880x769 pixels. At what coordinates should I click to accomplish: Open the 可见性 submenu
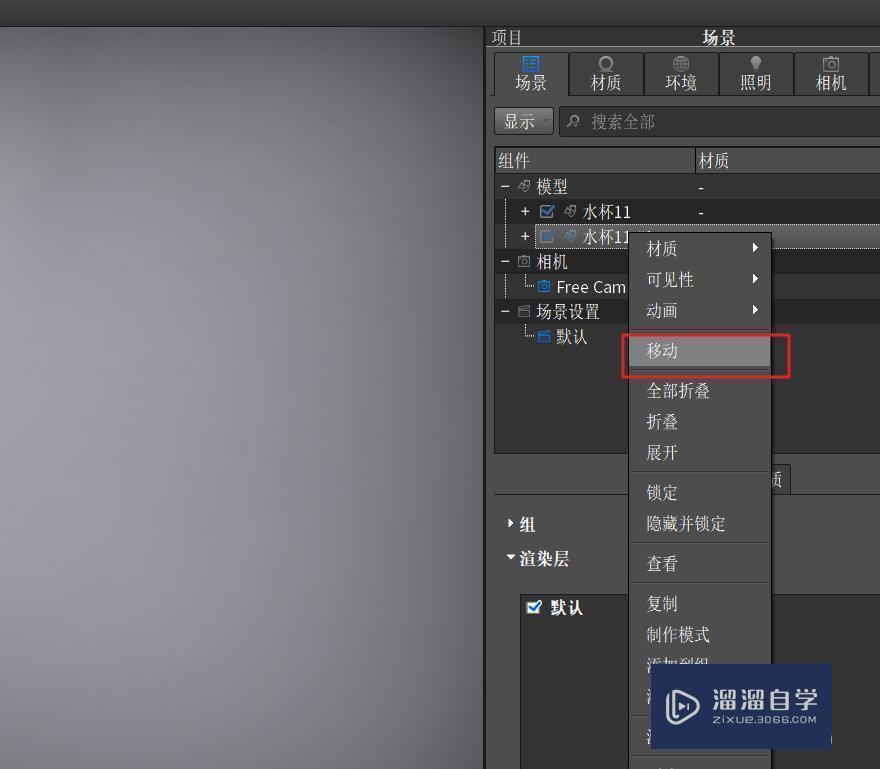672,279
